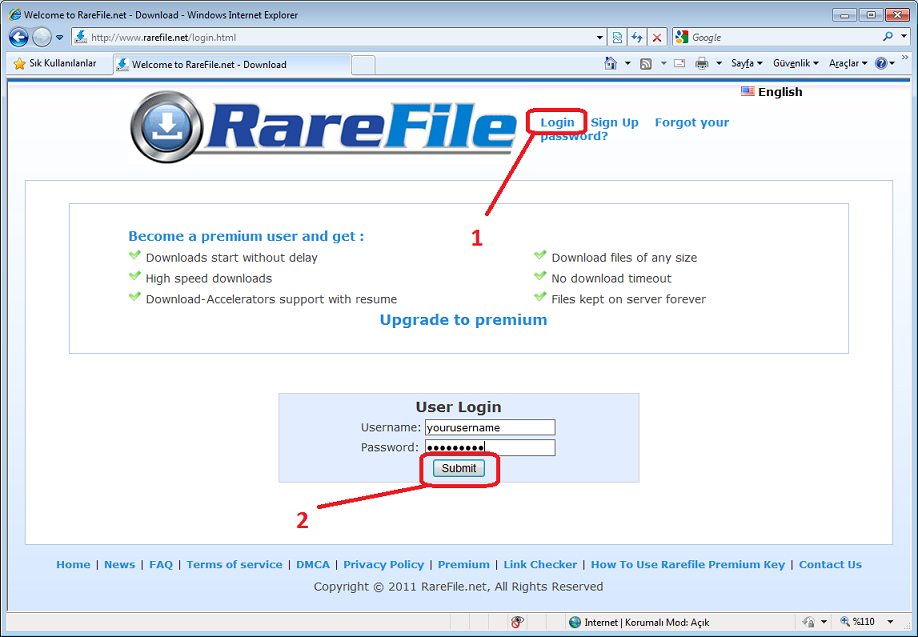This screenshot has height=637, width=918.
Task: Open the Güvenlik menu
Action: click(x=796, y=63)
